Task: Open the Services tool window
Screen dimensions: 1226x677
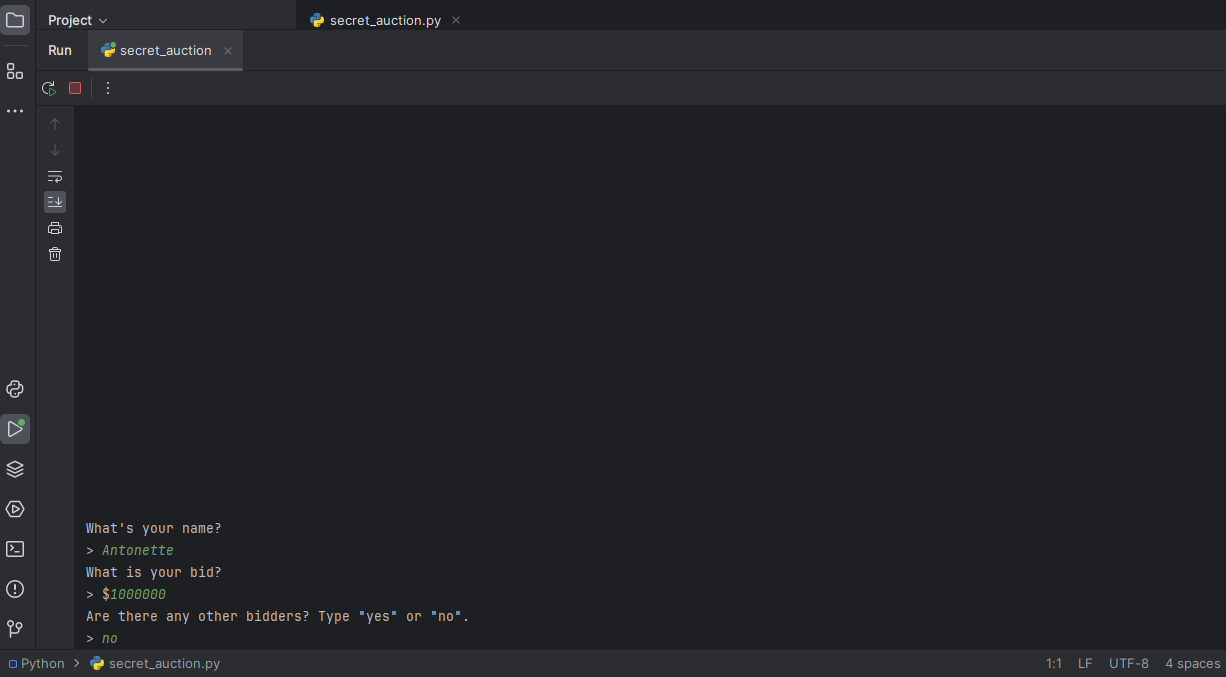Action: pos(15,509)
